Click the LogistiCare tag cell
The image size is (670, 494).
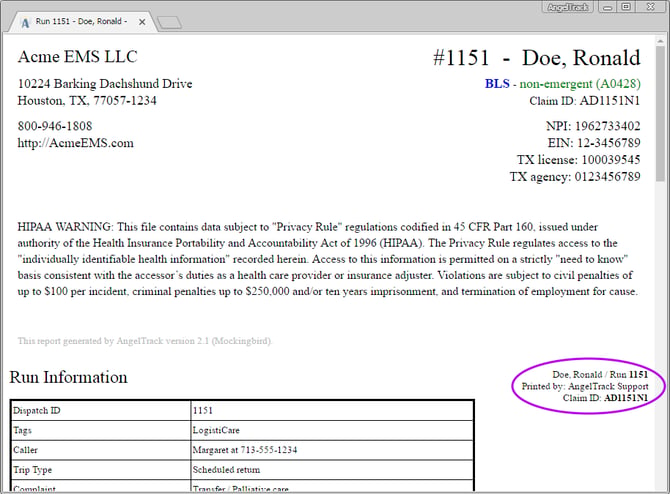point(332,430)
